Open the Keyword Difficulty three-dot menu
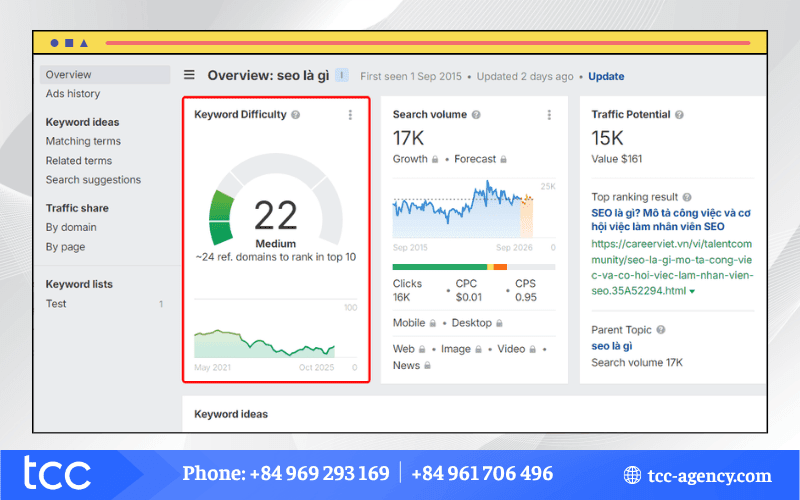 pos(350,115)
